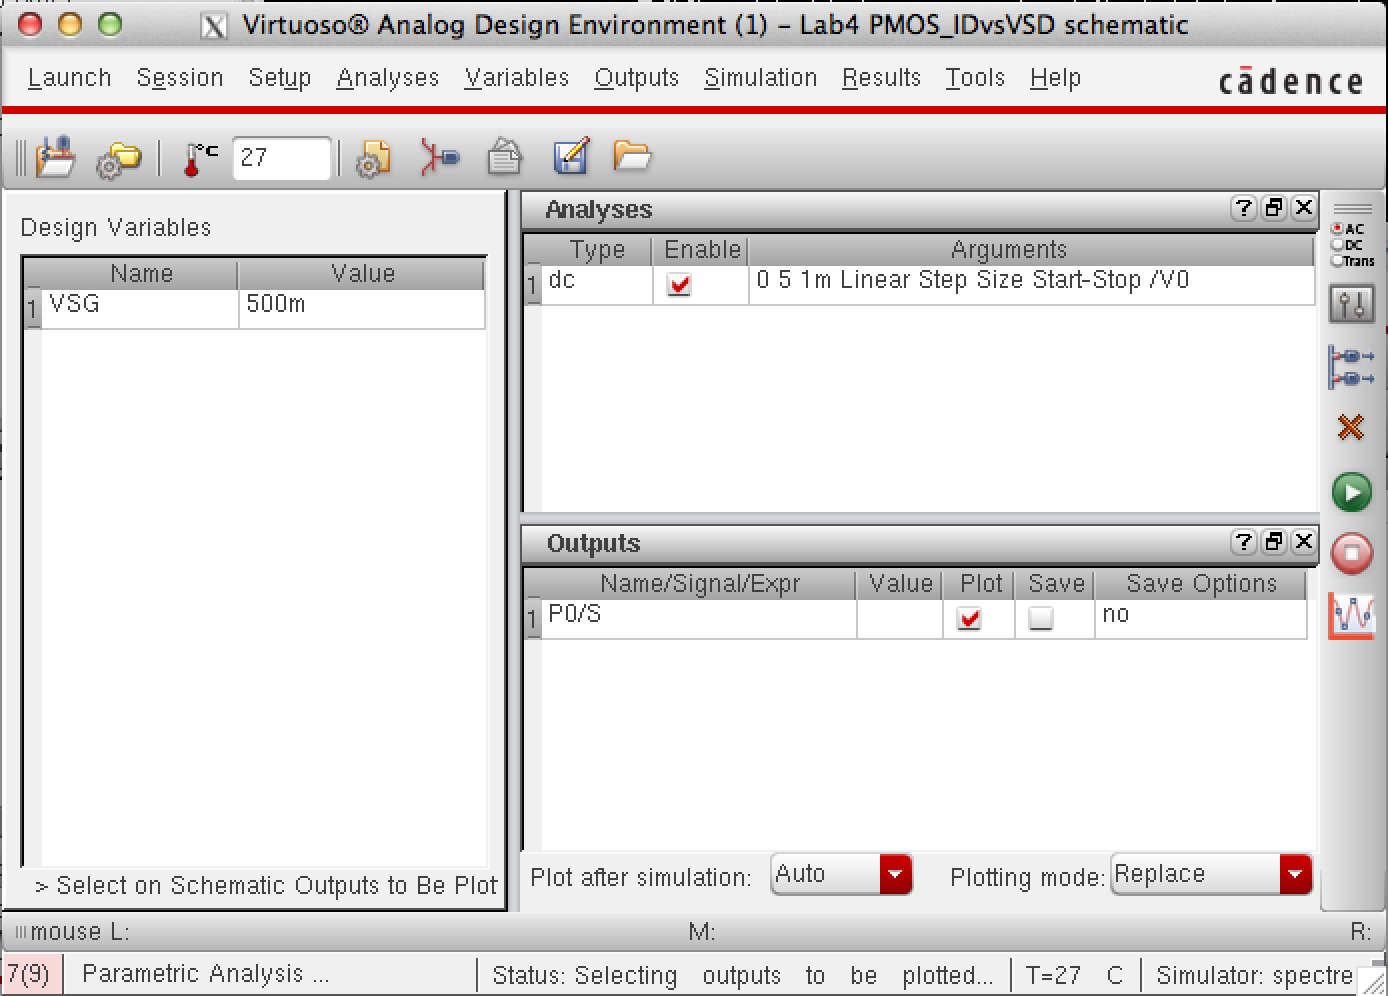
Task: Select the DC analysis radio button
Action: [x=1337, y=244]
